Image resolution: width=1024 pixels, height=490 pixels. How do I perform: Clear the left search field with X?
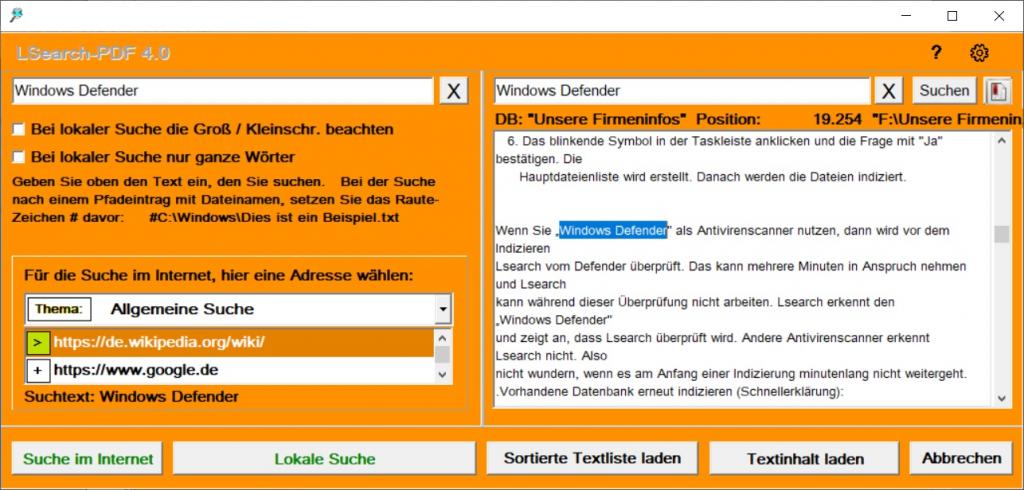click(x=453, y=91)
